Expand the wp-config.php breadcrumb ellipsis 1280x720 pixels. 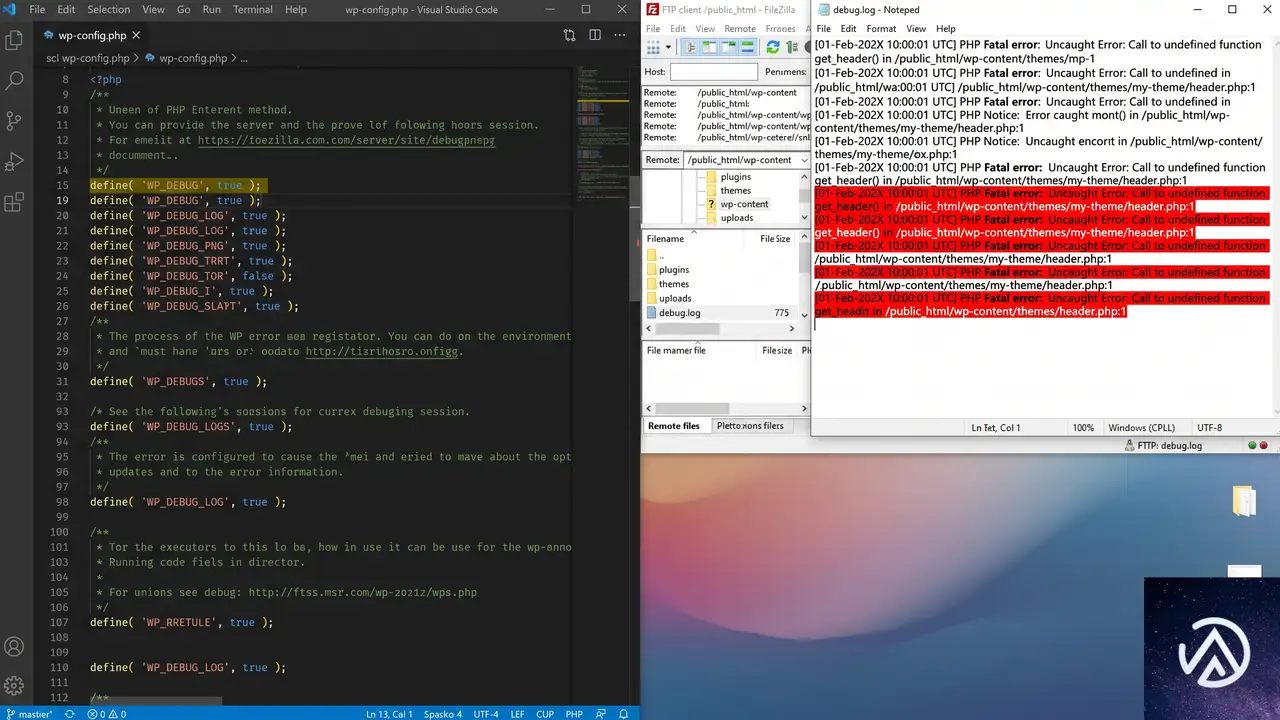click(243, 58)
